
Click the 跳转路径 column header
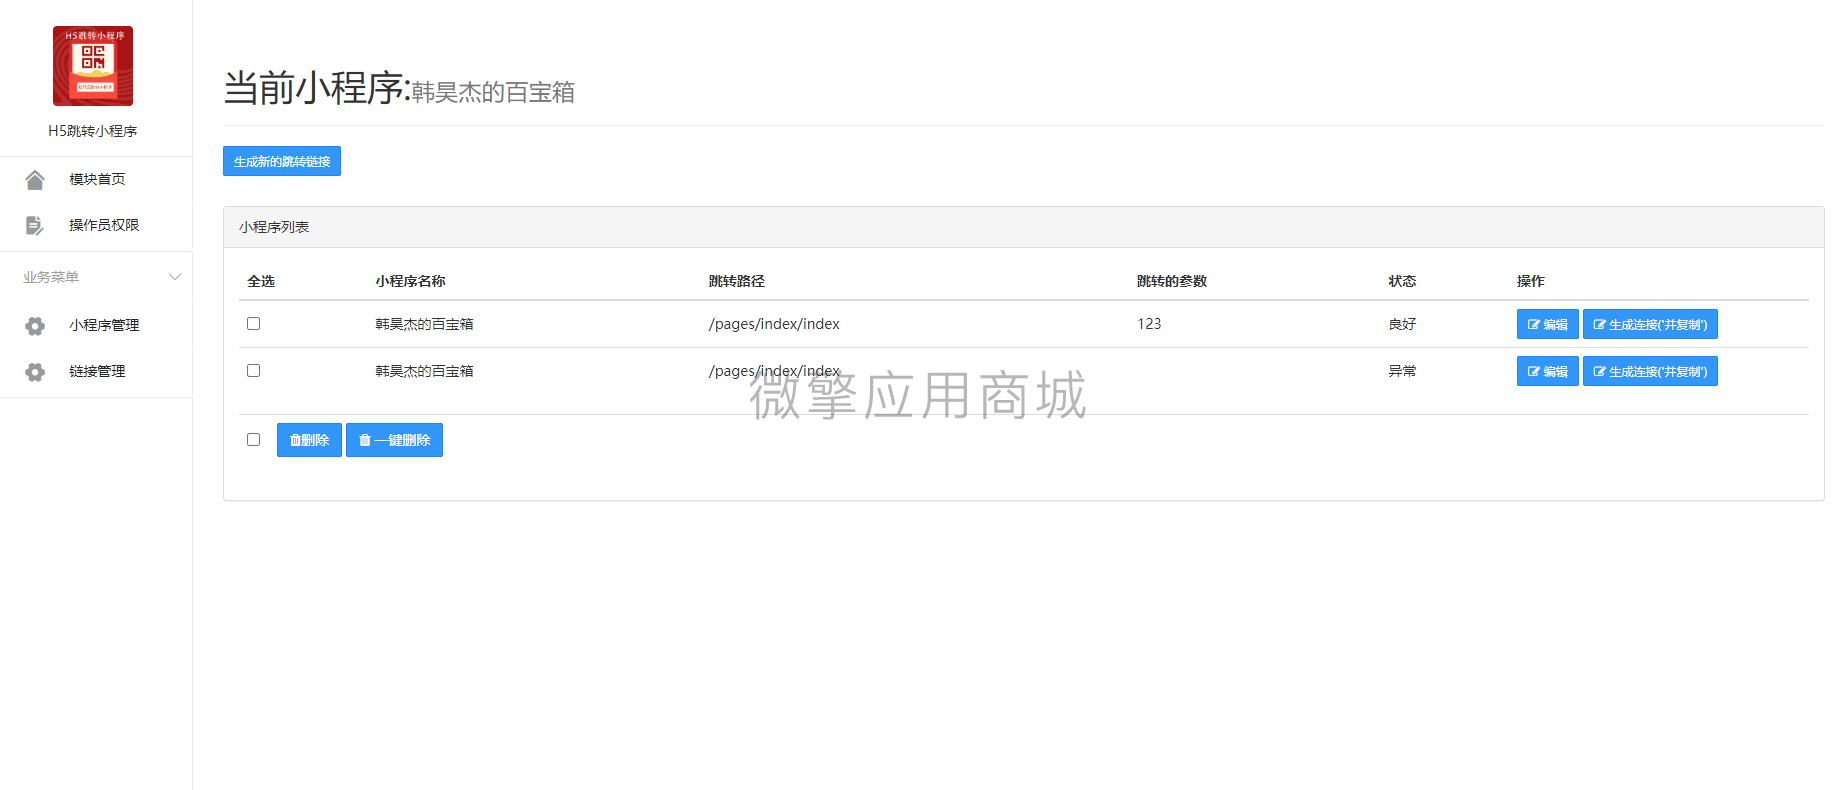[x=737, y=281]
